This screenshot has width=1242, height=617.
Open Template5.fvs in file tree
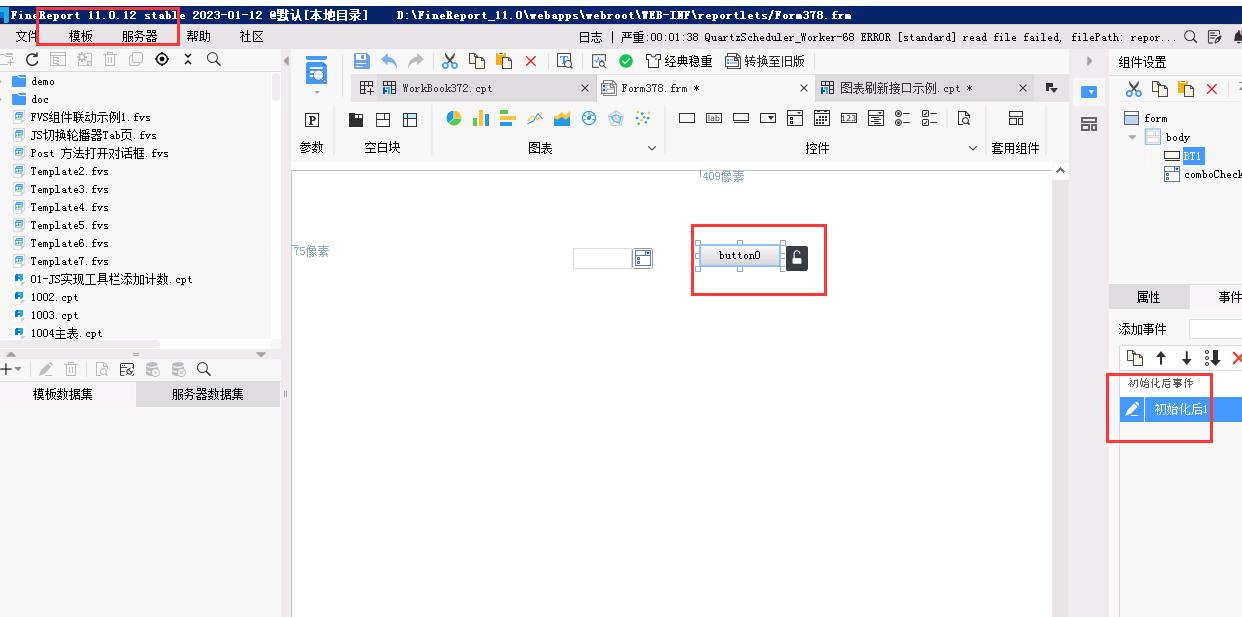click(x=69, y=225)
